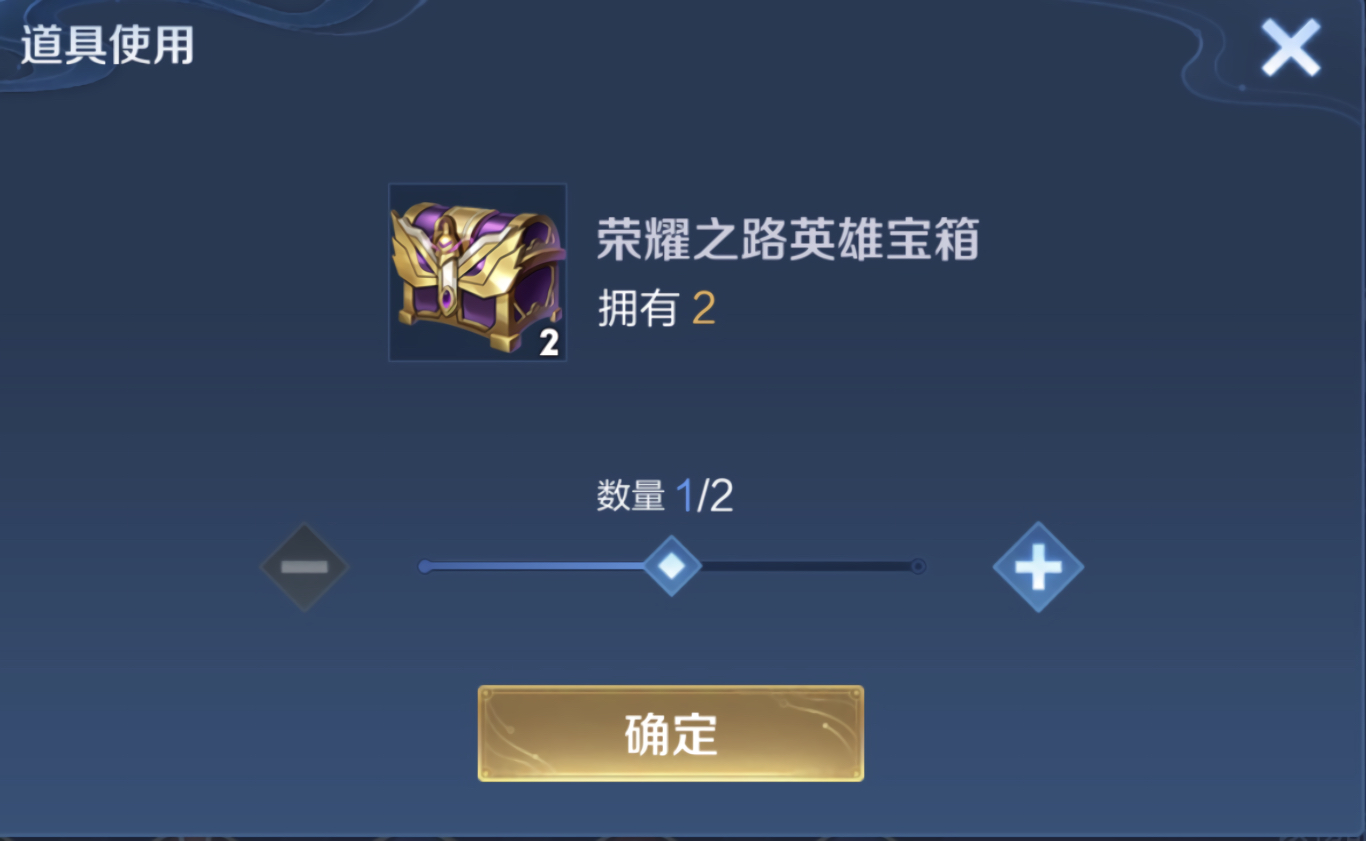The image size is (1366, 841).
Task: Click the maximum quantity /2 text
Action: tap(715, 496)
